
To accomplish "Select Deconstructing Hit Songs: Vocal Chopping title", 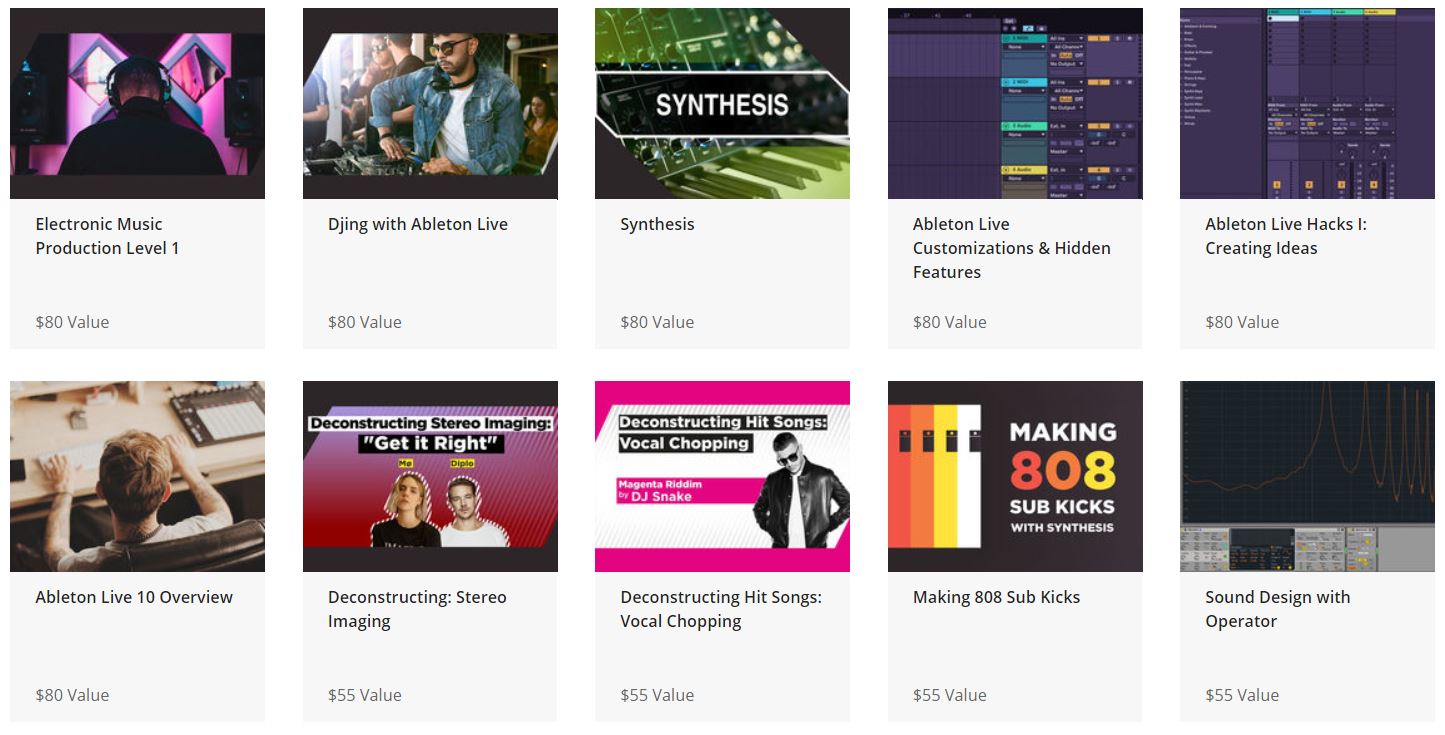I will tap(721, 609).
